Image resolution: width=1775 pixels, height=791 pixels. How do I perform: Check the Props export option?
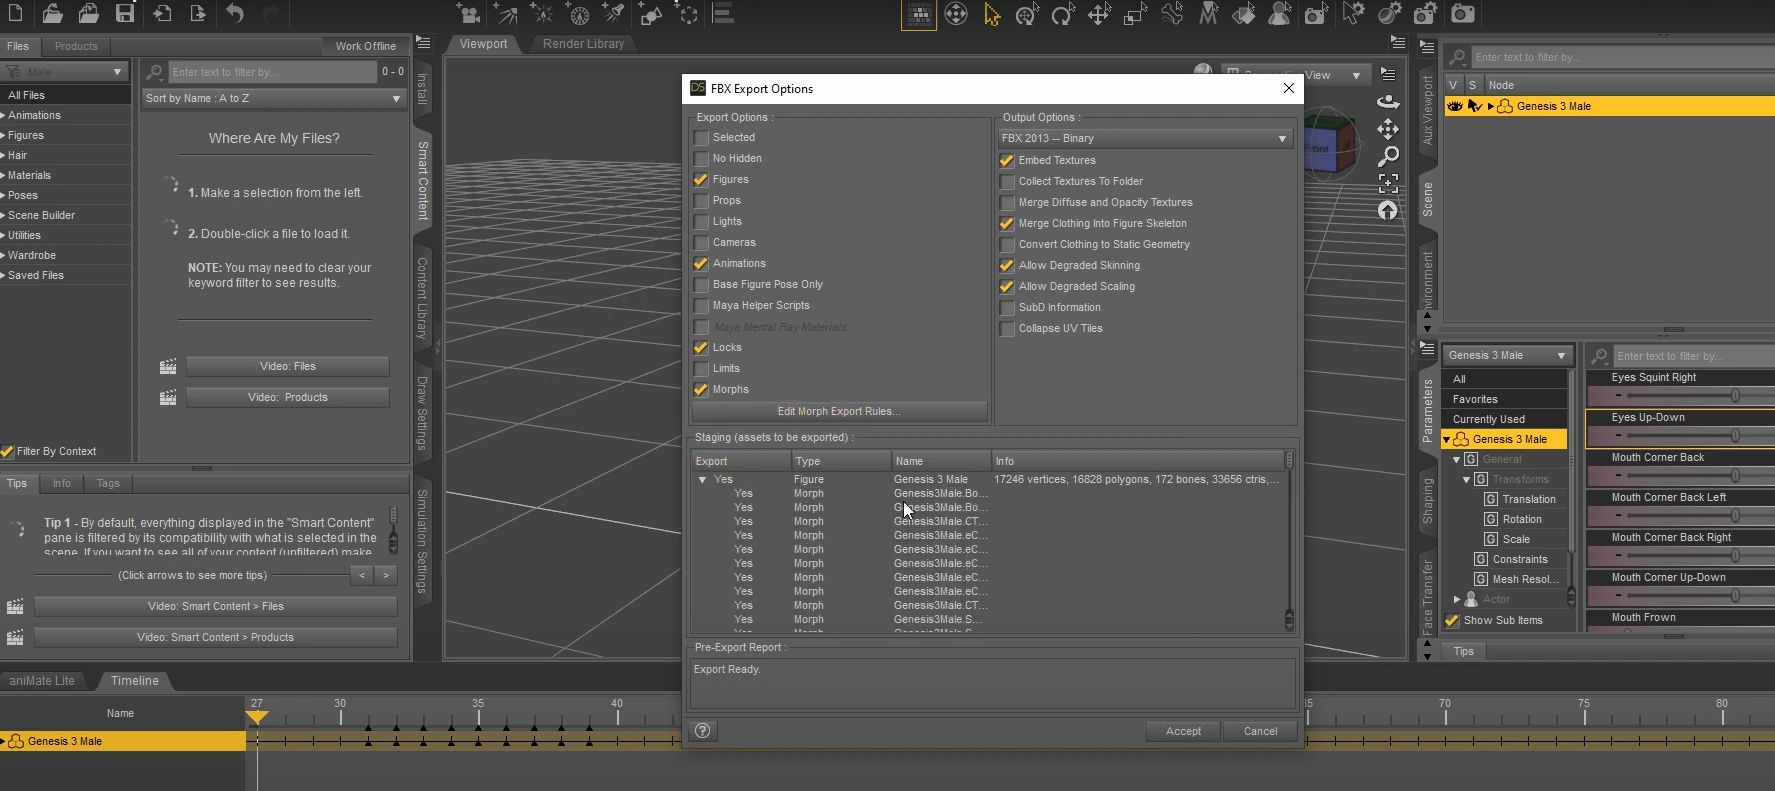click(x=701, y=201)
